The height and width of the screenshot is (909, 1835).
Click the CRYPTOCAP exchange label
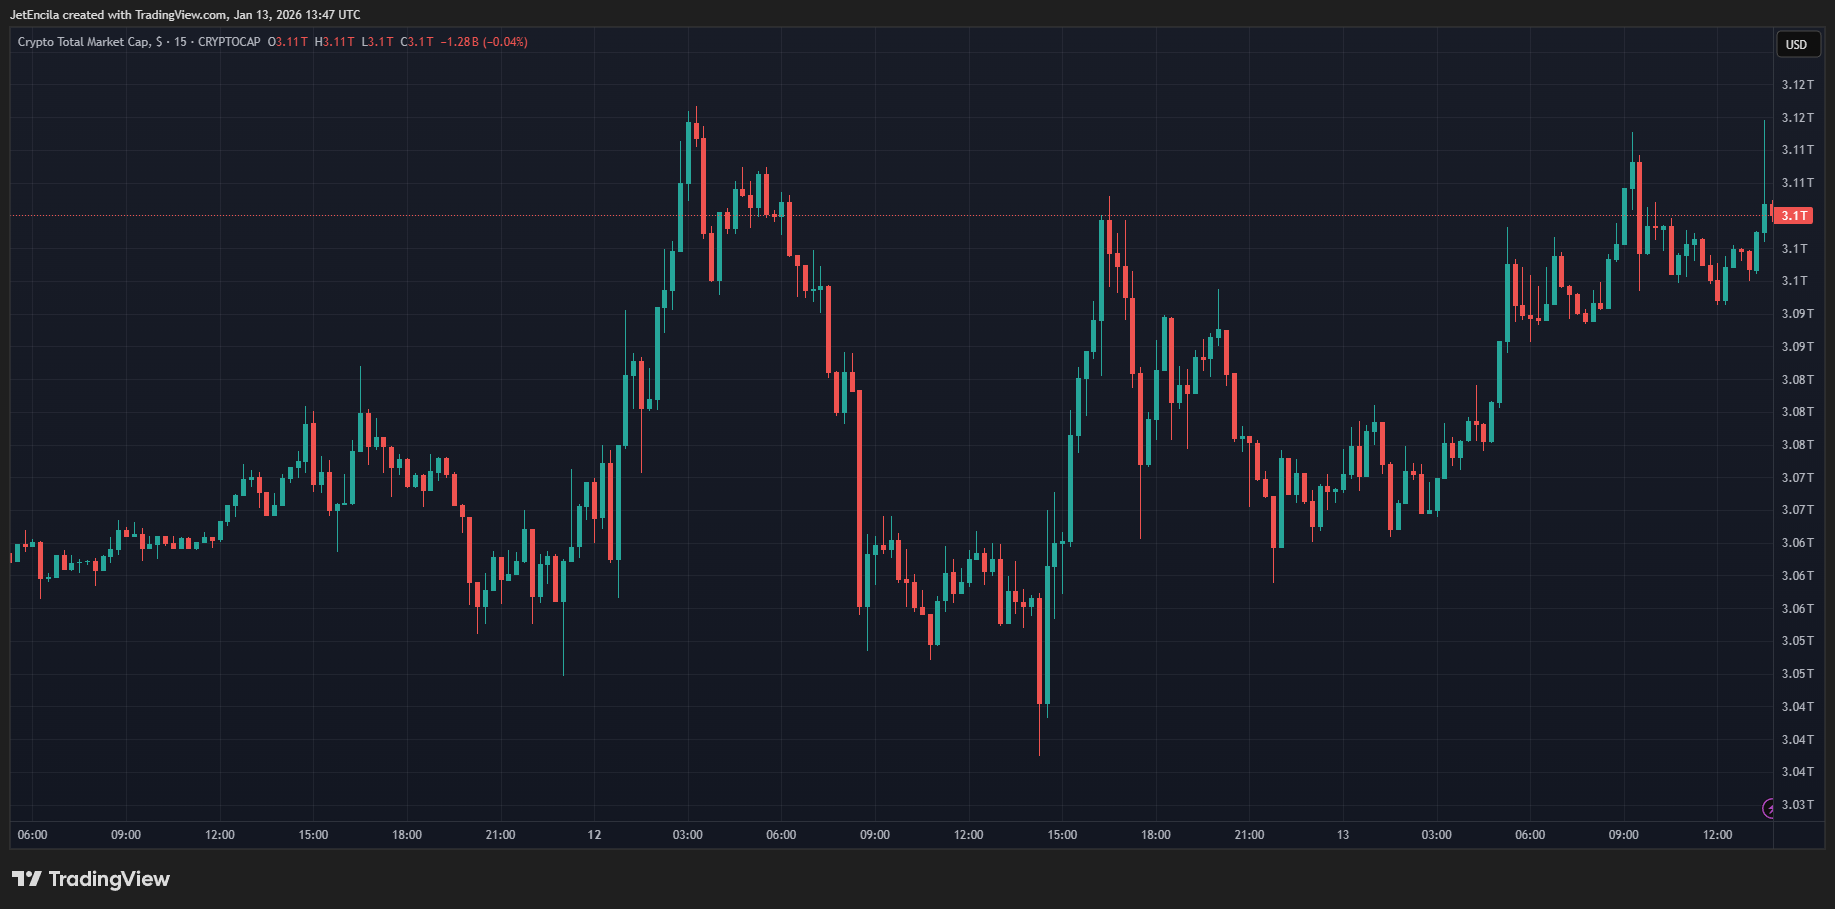[229, 42]
